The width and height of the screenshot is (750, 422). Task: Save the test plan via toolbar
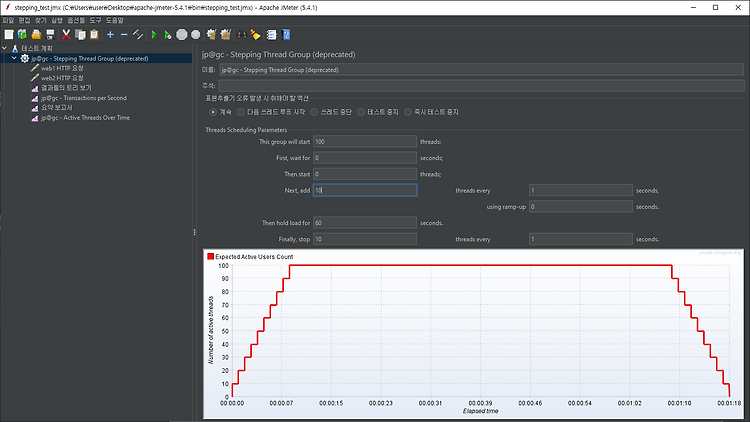pyautogui.click(x=50, y=34)
